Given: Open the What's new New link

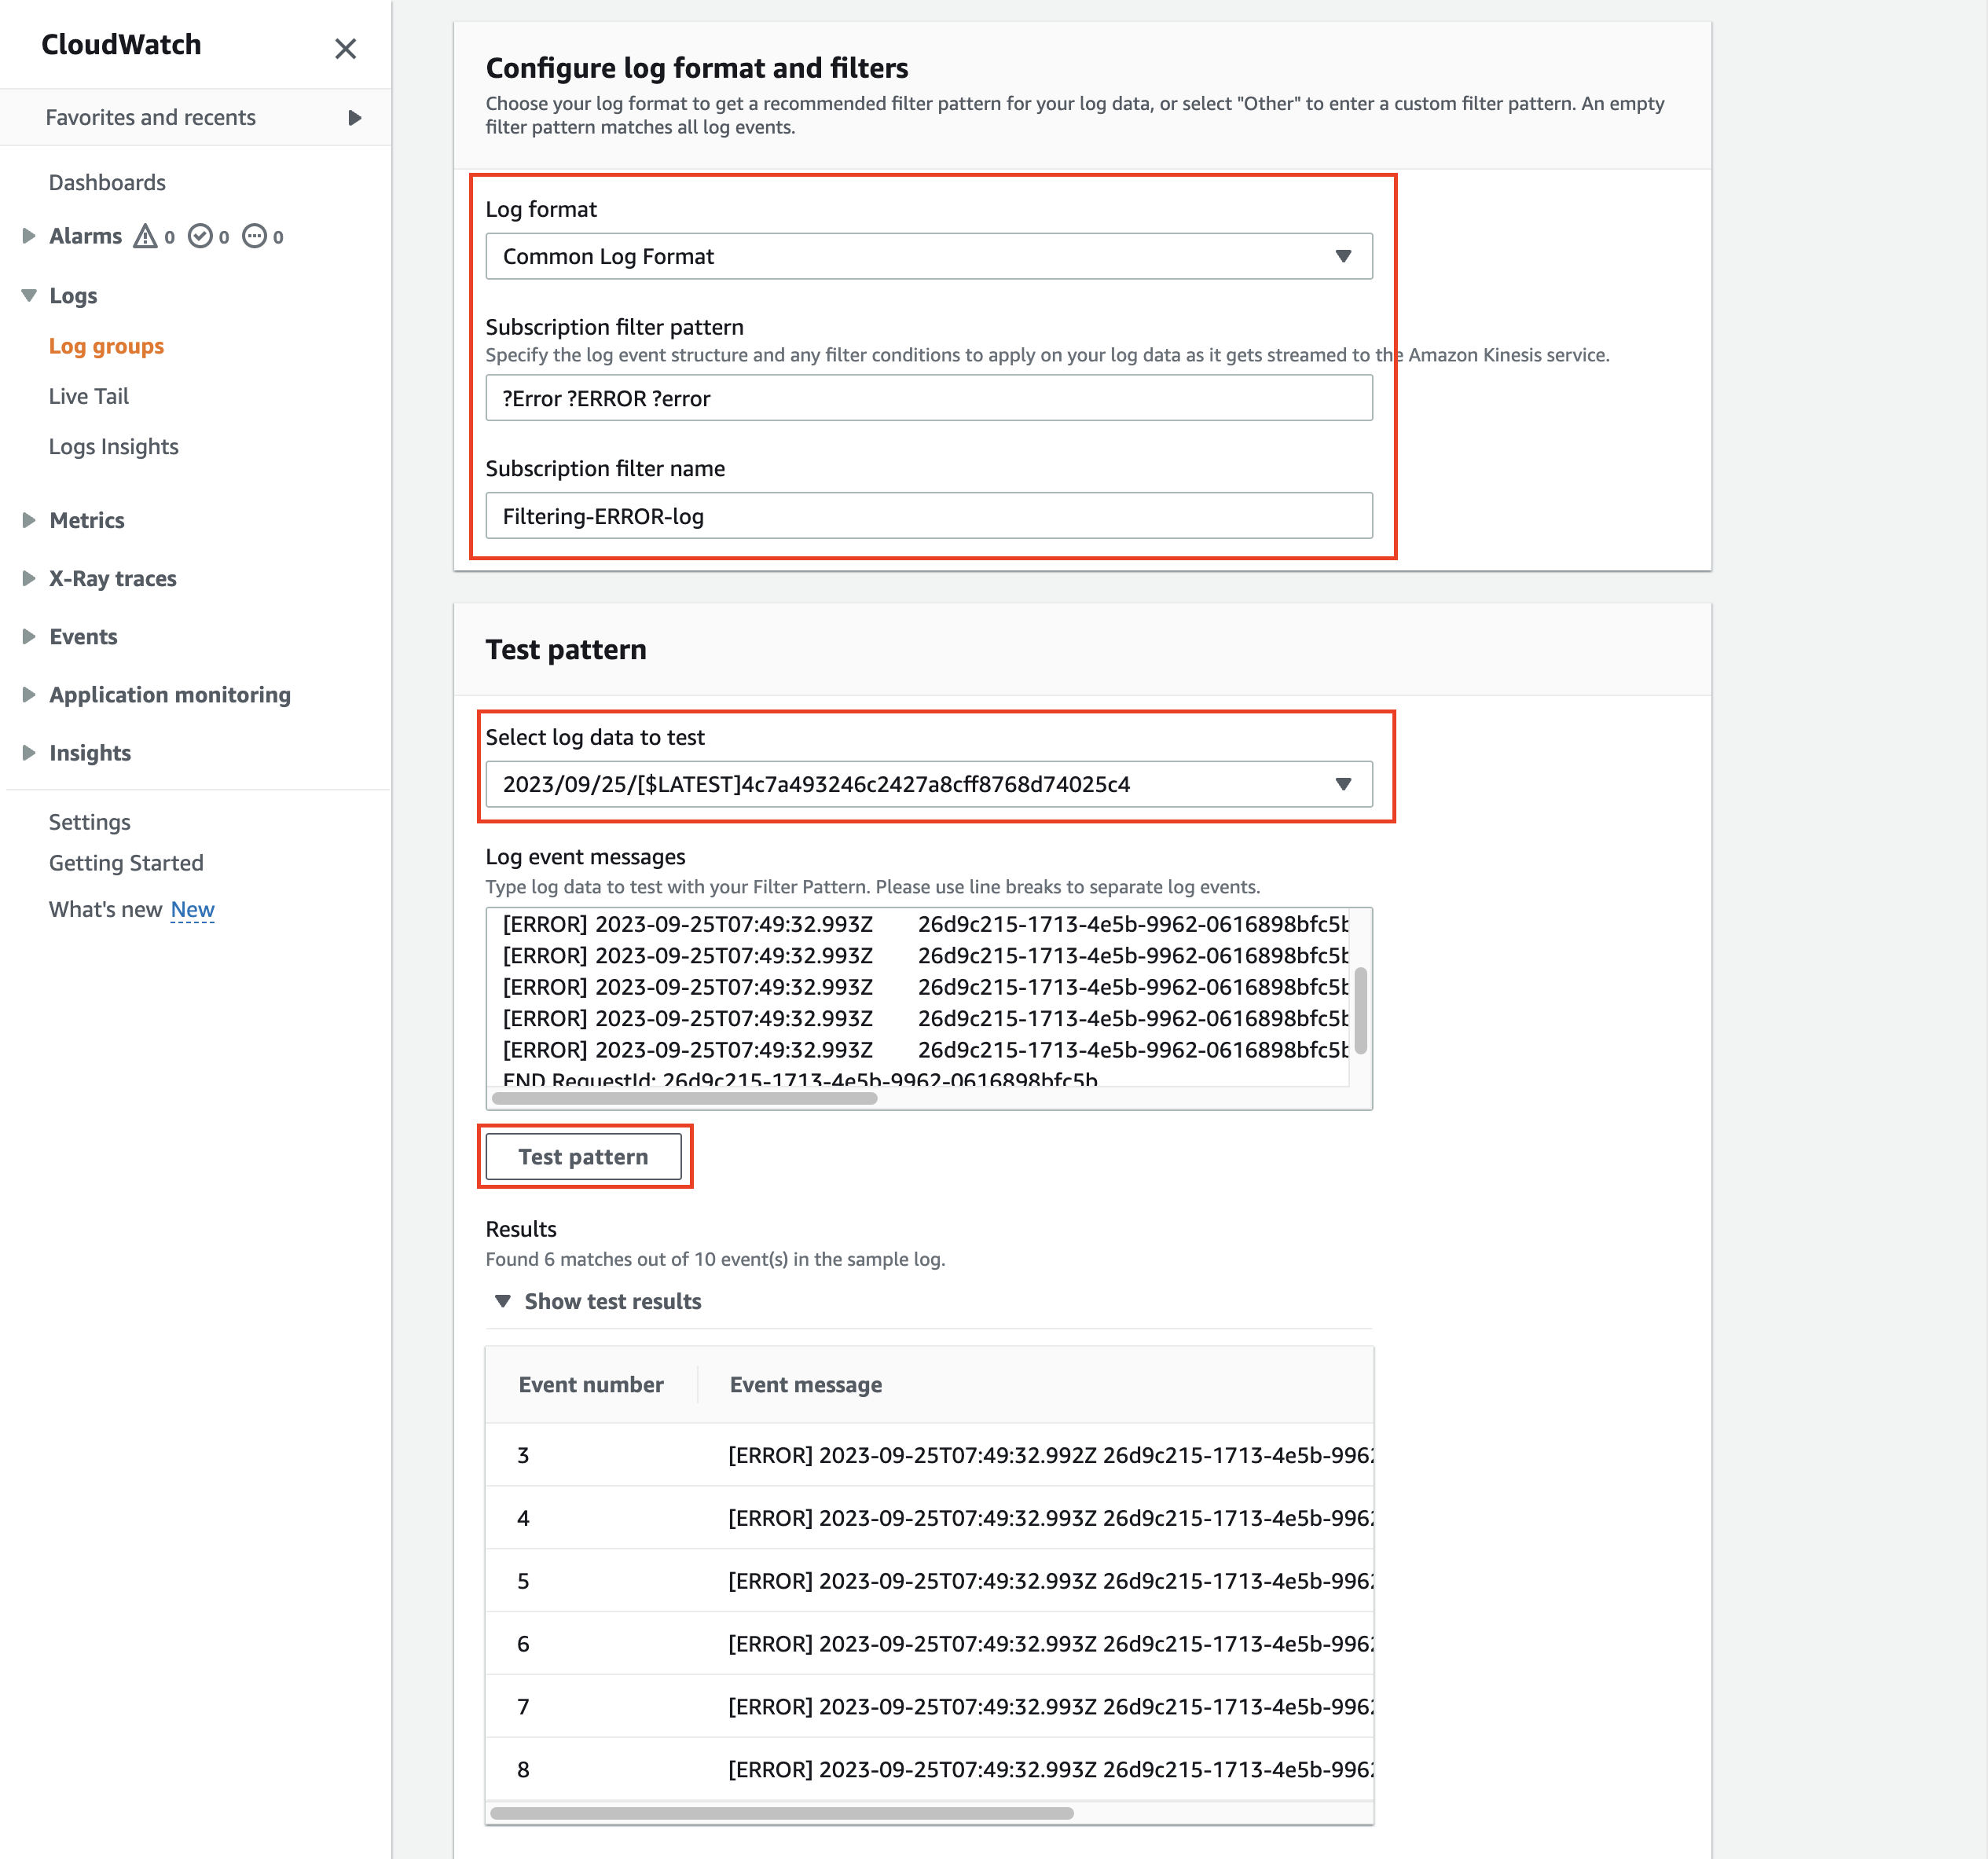Looking at the screenshot, I should (x=192, y=909).
